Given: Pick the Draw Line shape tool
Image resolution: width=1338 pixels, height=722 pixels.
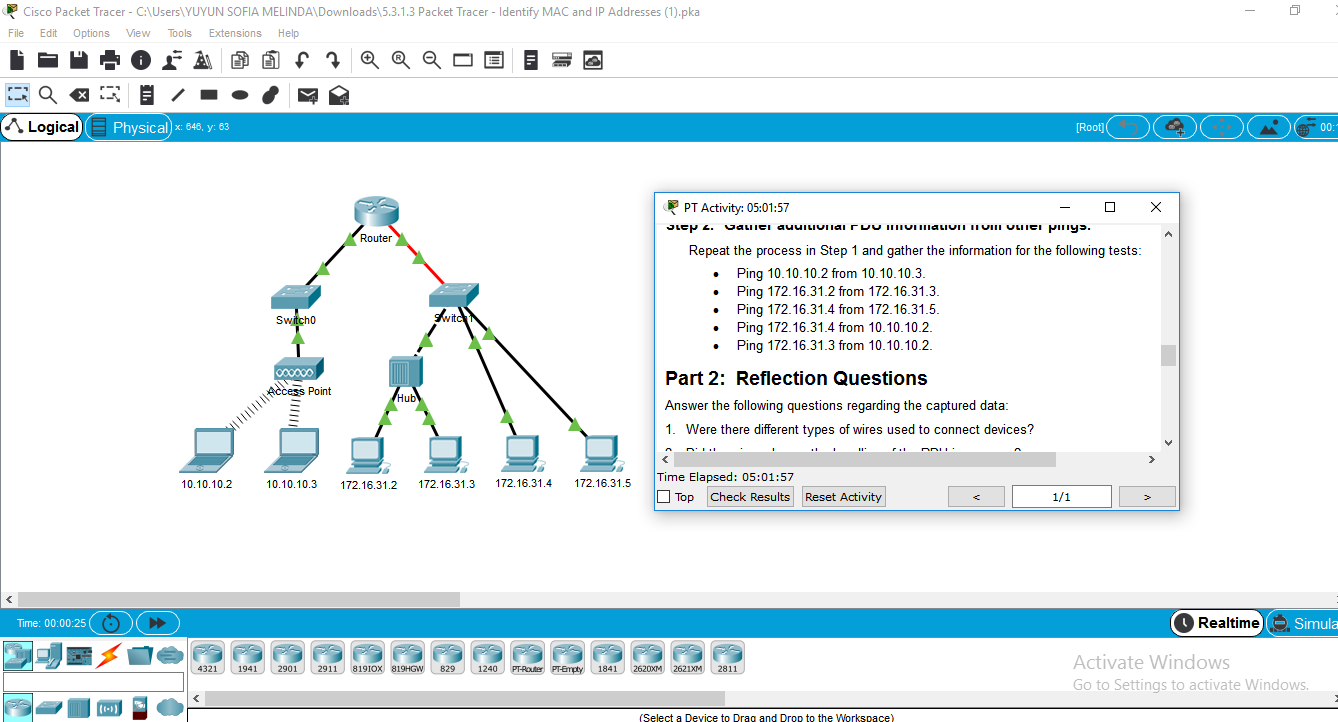Looking at the screenshot, I should click(x=176, y=95).
